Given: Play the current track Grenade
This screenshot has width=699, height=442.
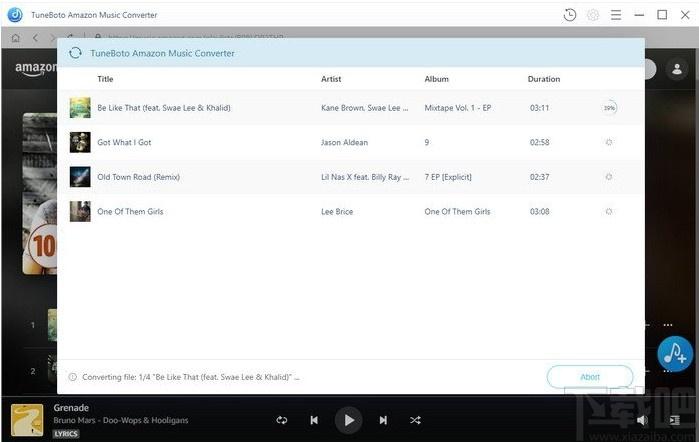Looking at the screenshot, I should pos(349,420).
